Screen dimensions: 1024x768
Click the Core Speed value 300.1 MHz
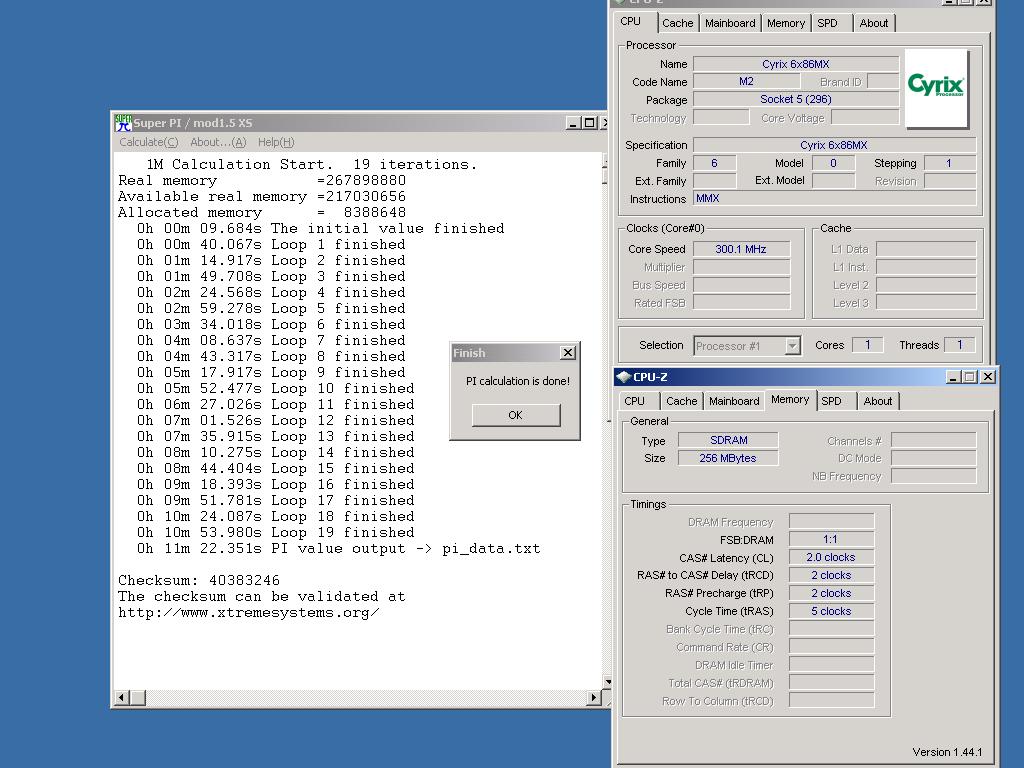point(741,249)
